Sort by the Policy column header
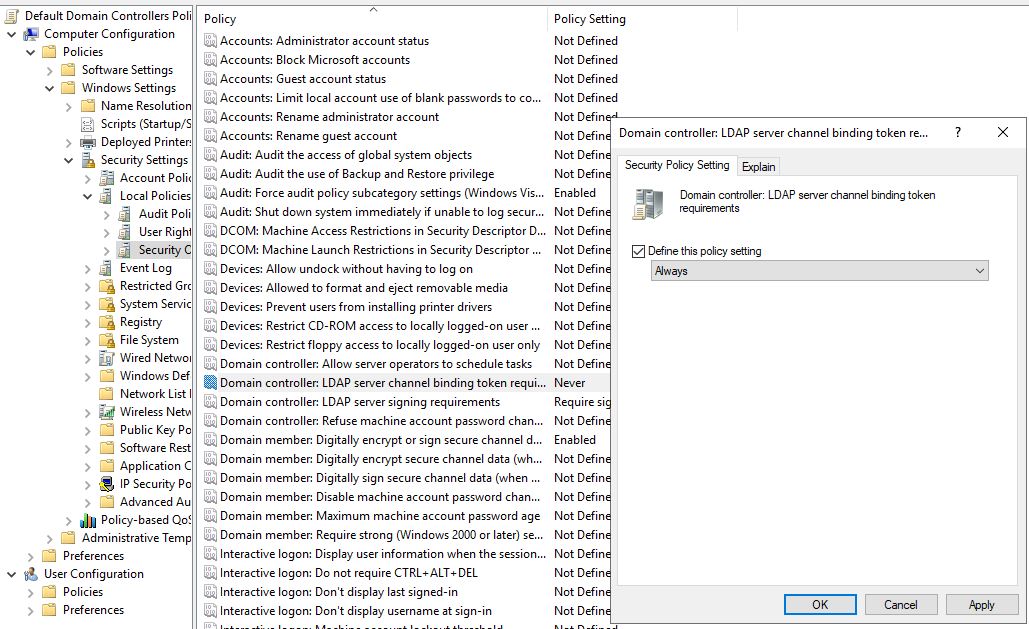This screenshot has width=1029, height=629. click(372, 19)
